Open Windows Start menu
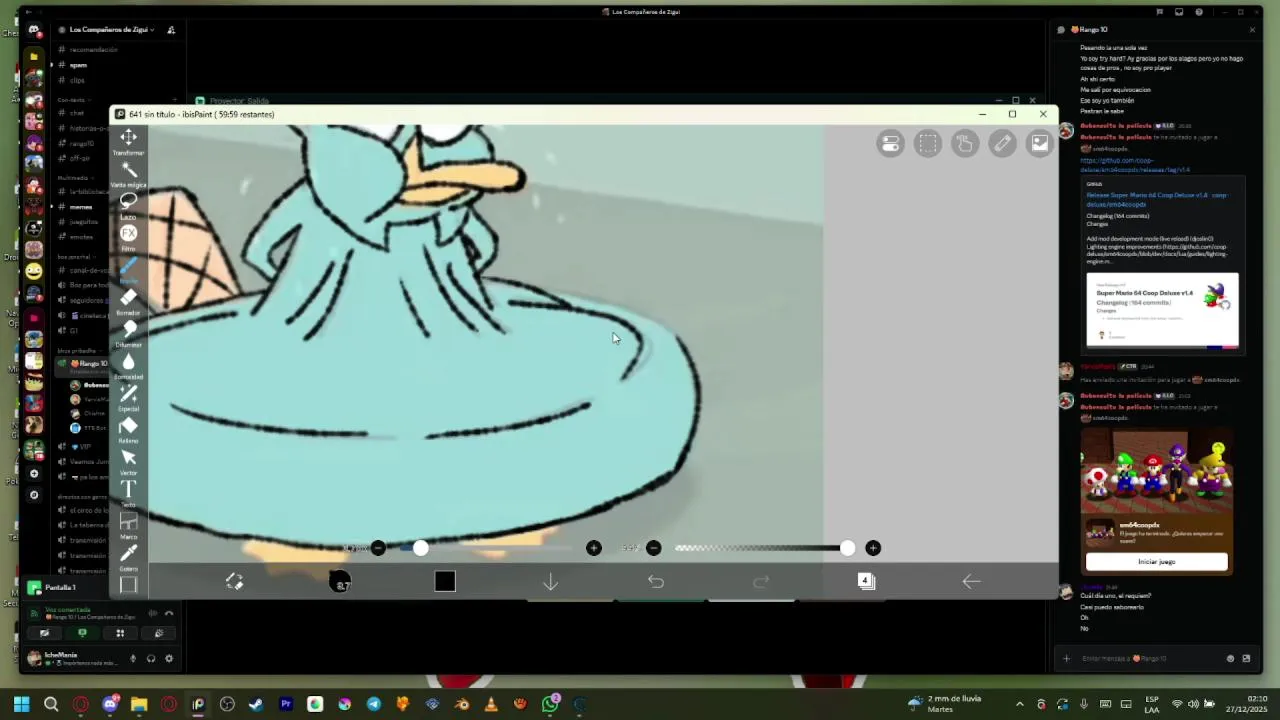The image size is (1280, 720). pos(21,704)
